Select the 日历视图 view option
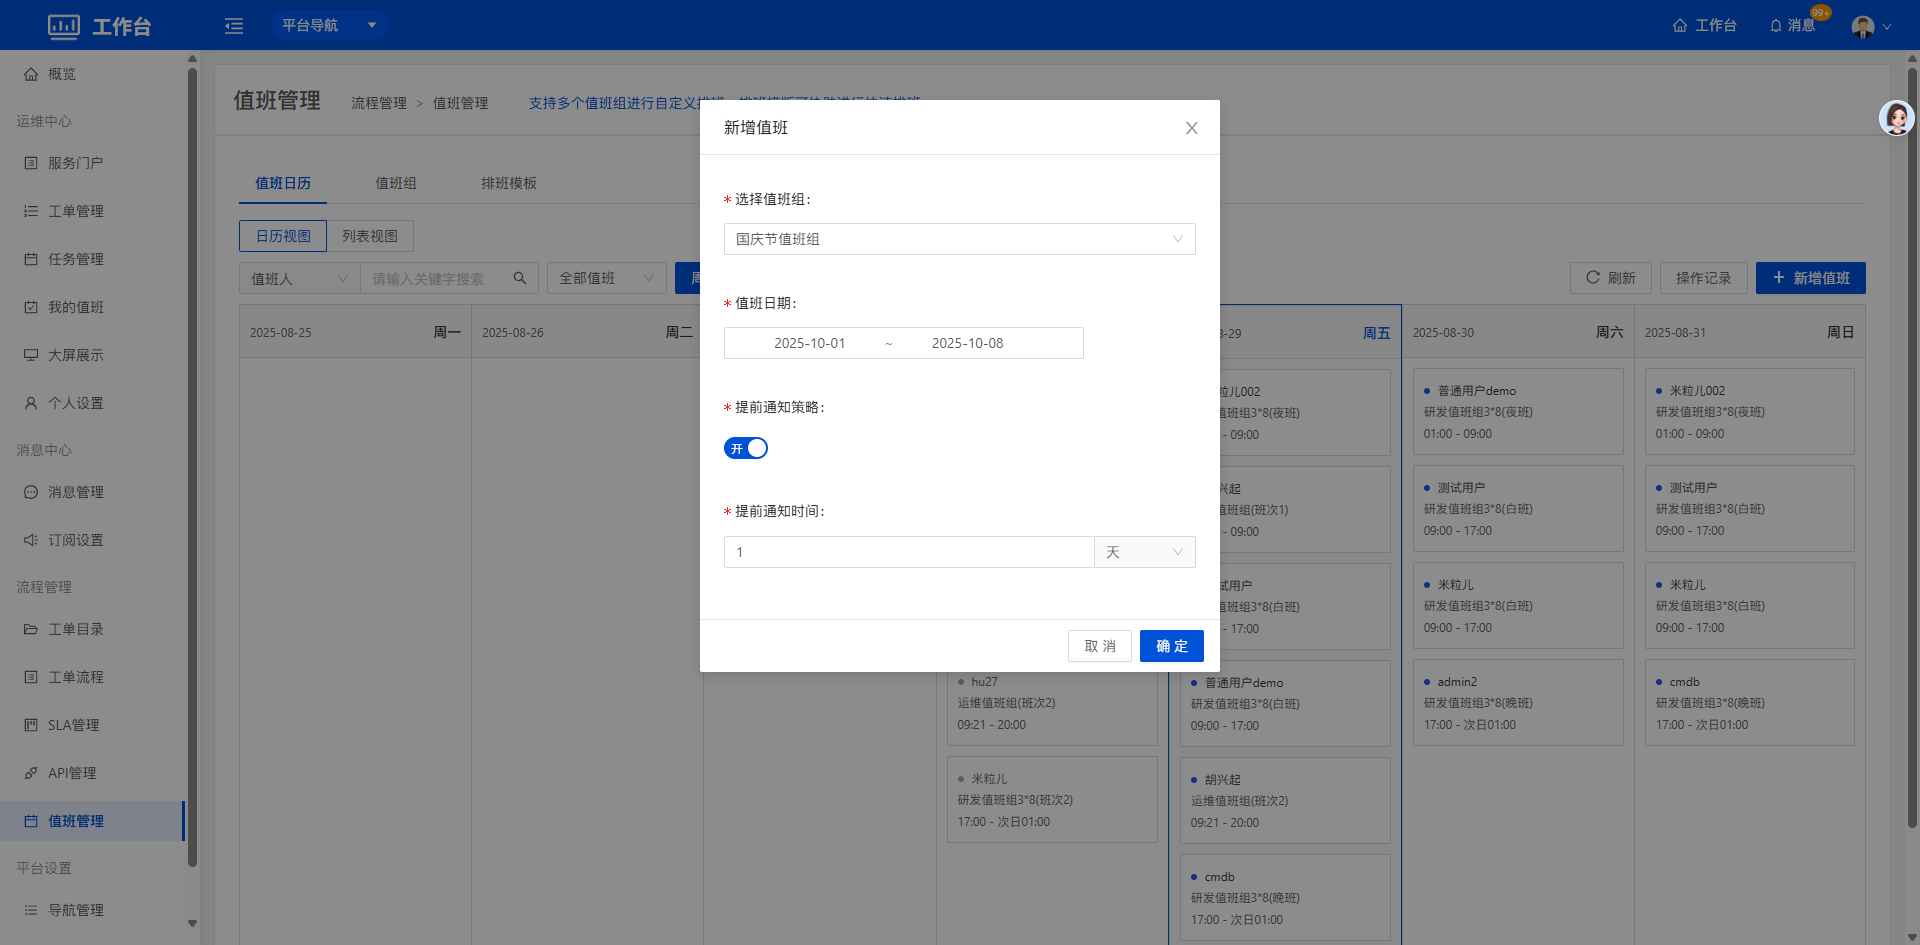 [283, 236]
